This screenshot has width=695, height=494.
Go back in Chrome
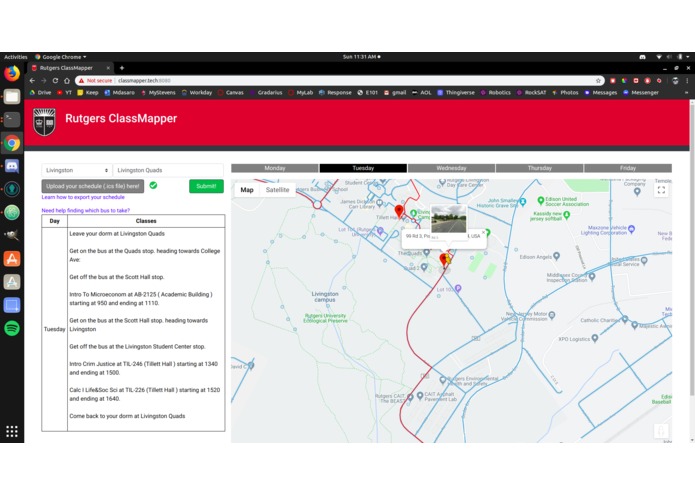pos(32,81)
